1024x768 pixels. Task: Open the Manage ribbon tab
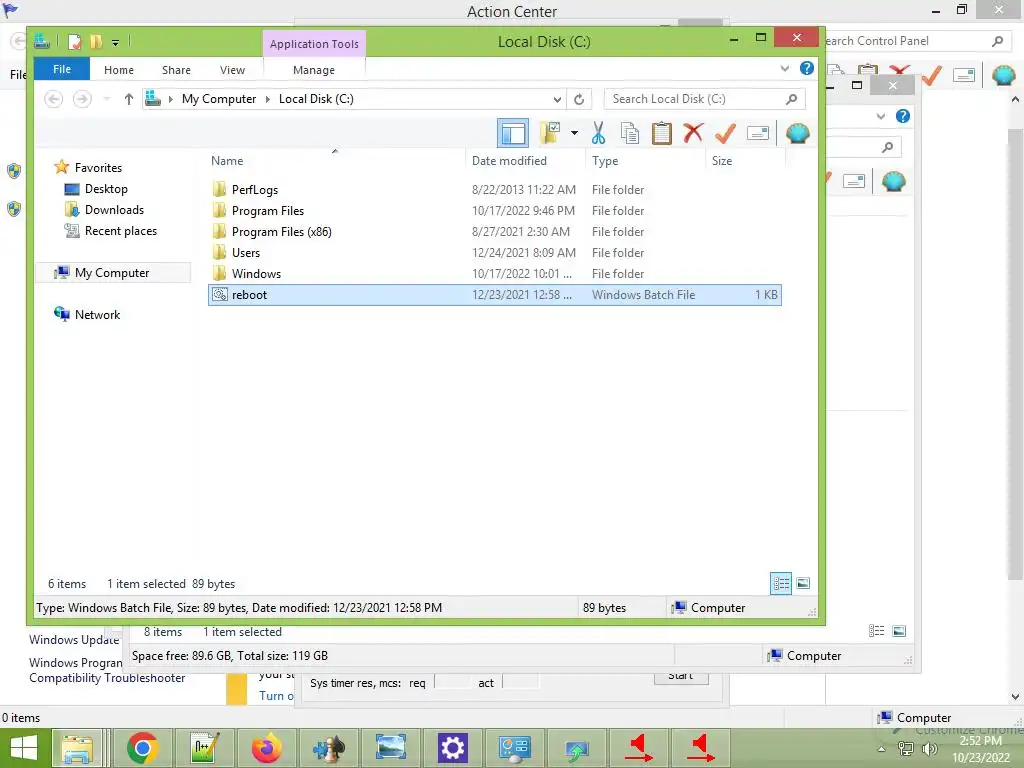click(x=314, y=70)
